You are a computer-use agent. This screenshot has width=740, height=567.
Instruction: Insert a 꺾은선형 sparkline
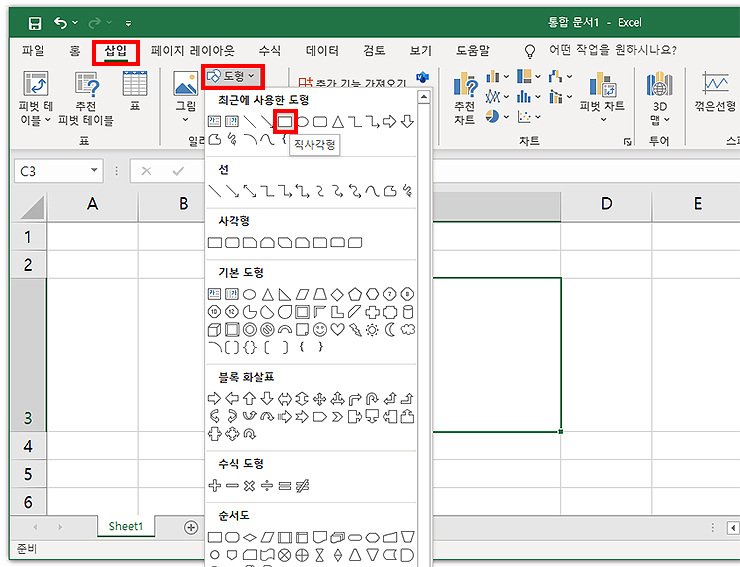pyautogui.click(x=715, y=92)
